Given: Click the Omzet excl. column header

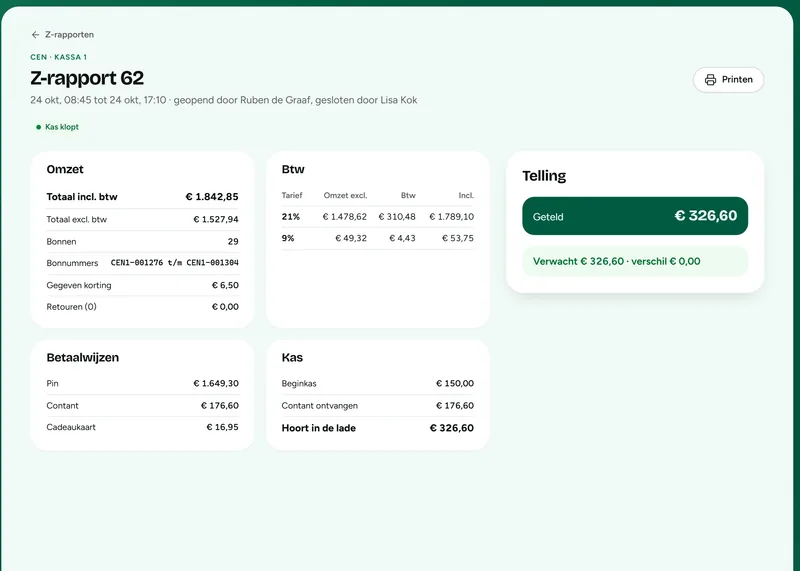Looking at the screenshot, I should (x=345, y=195).
